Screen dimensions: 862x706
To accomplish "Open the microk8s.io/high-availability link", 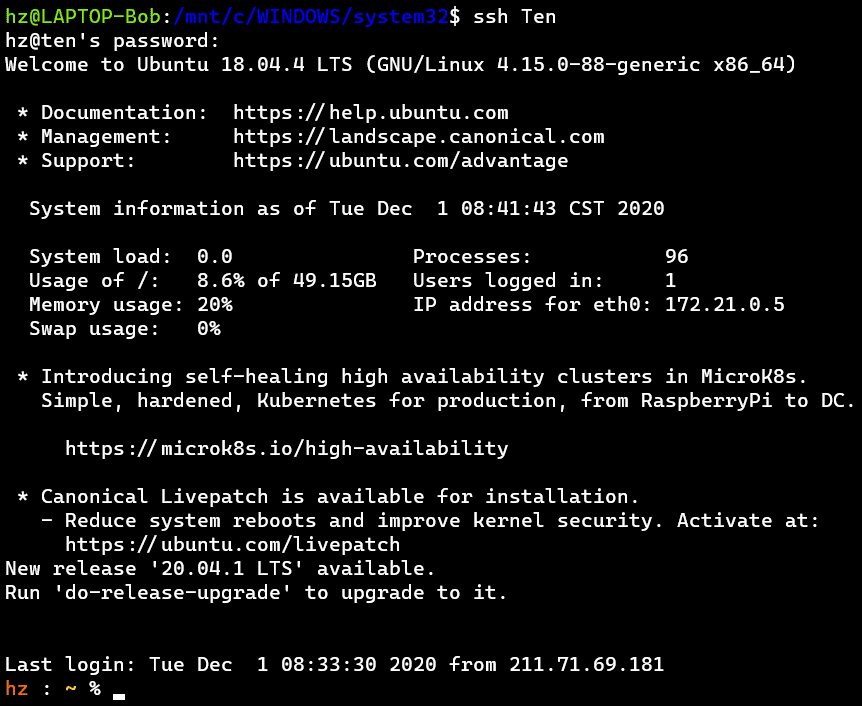I will point(286,448).
